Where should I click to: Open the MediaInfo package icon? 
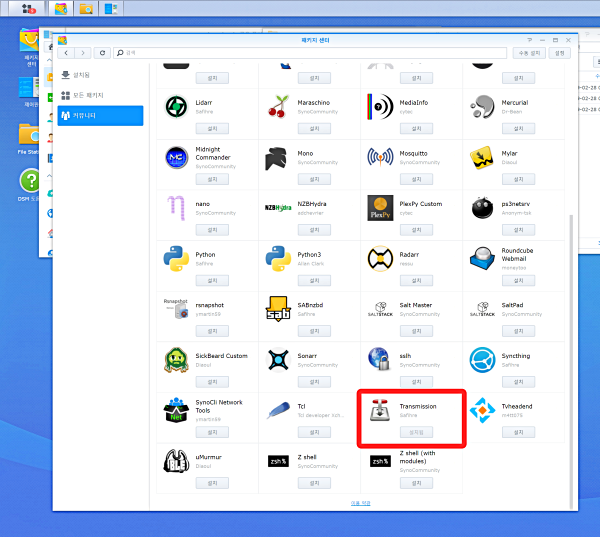click(380, 106)
